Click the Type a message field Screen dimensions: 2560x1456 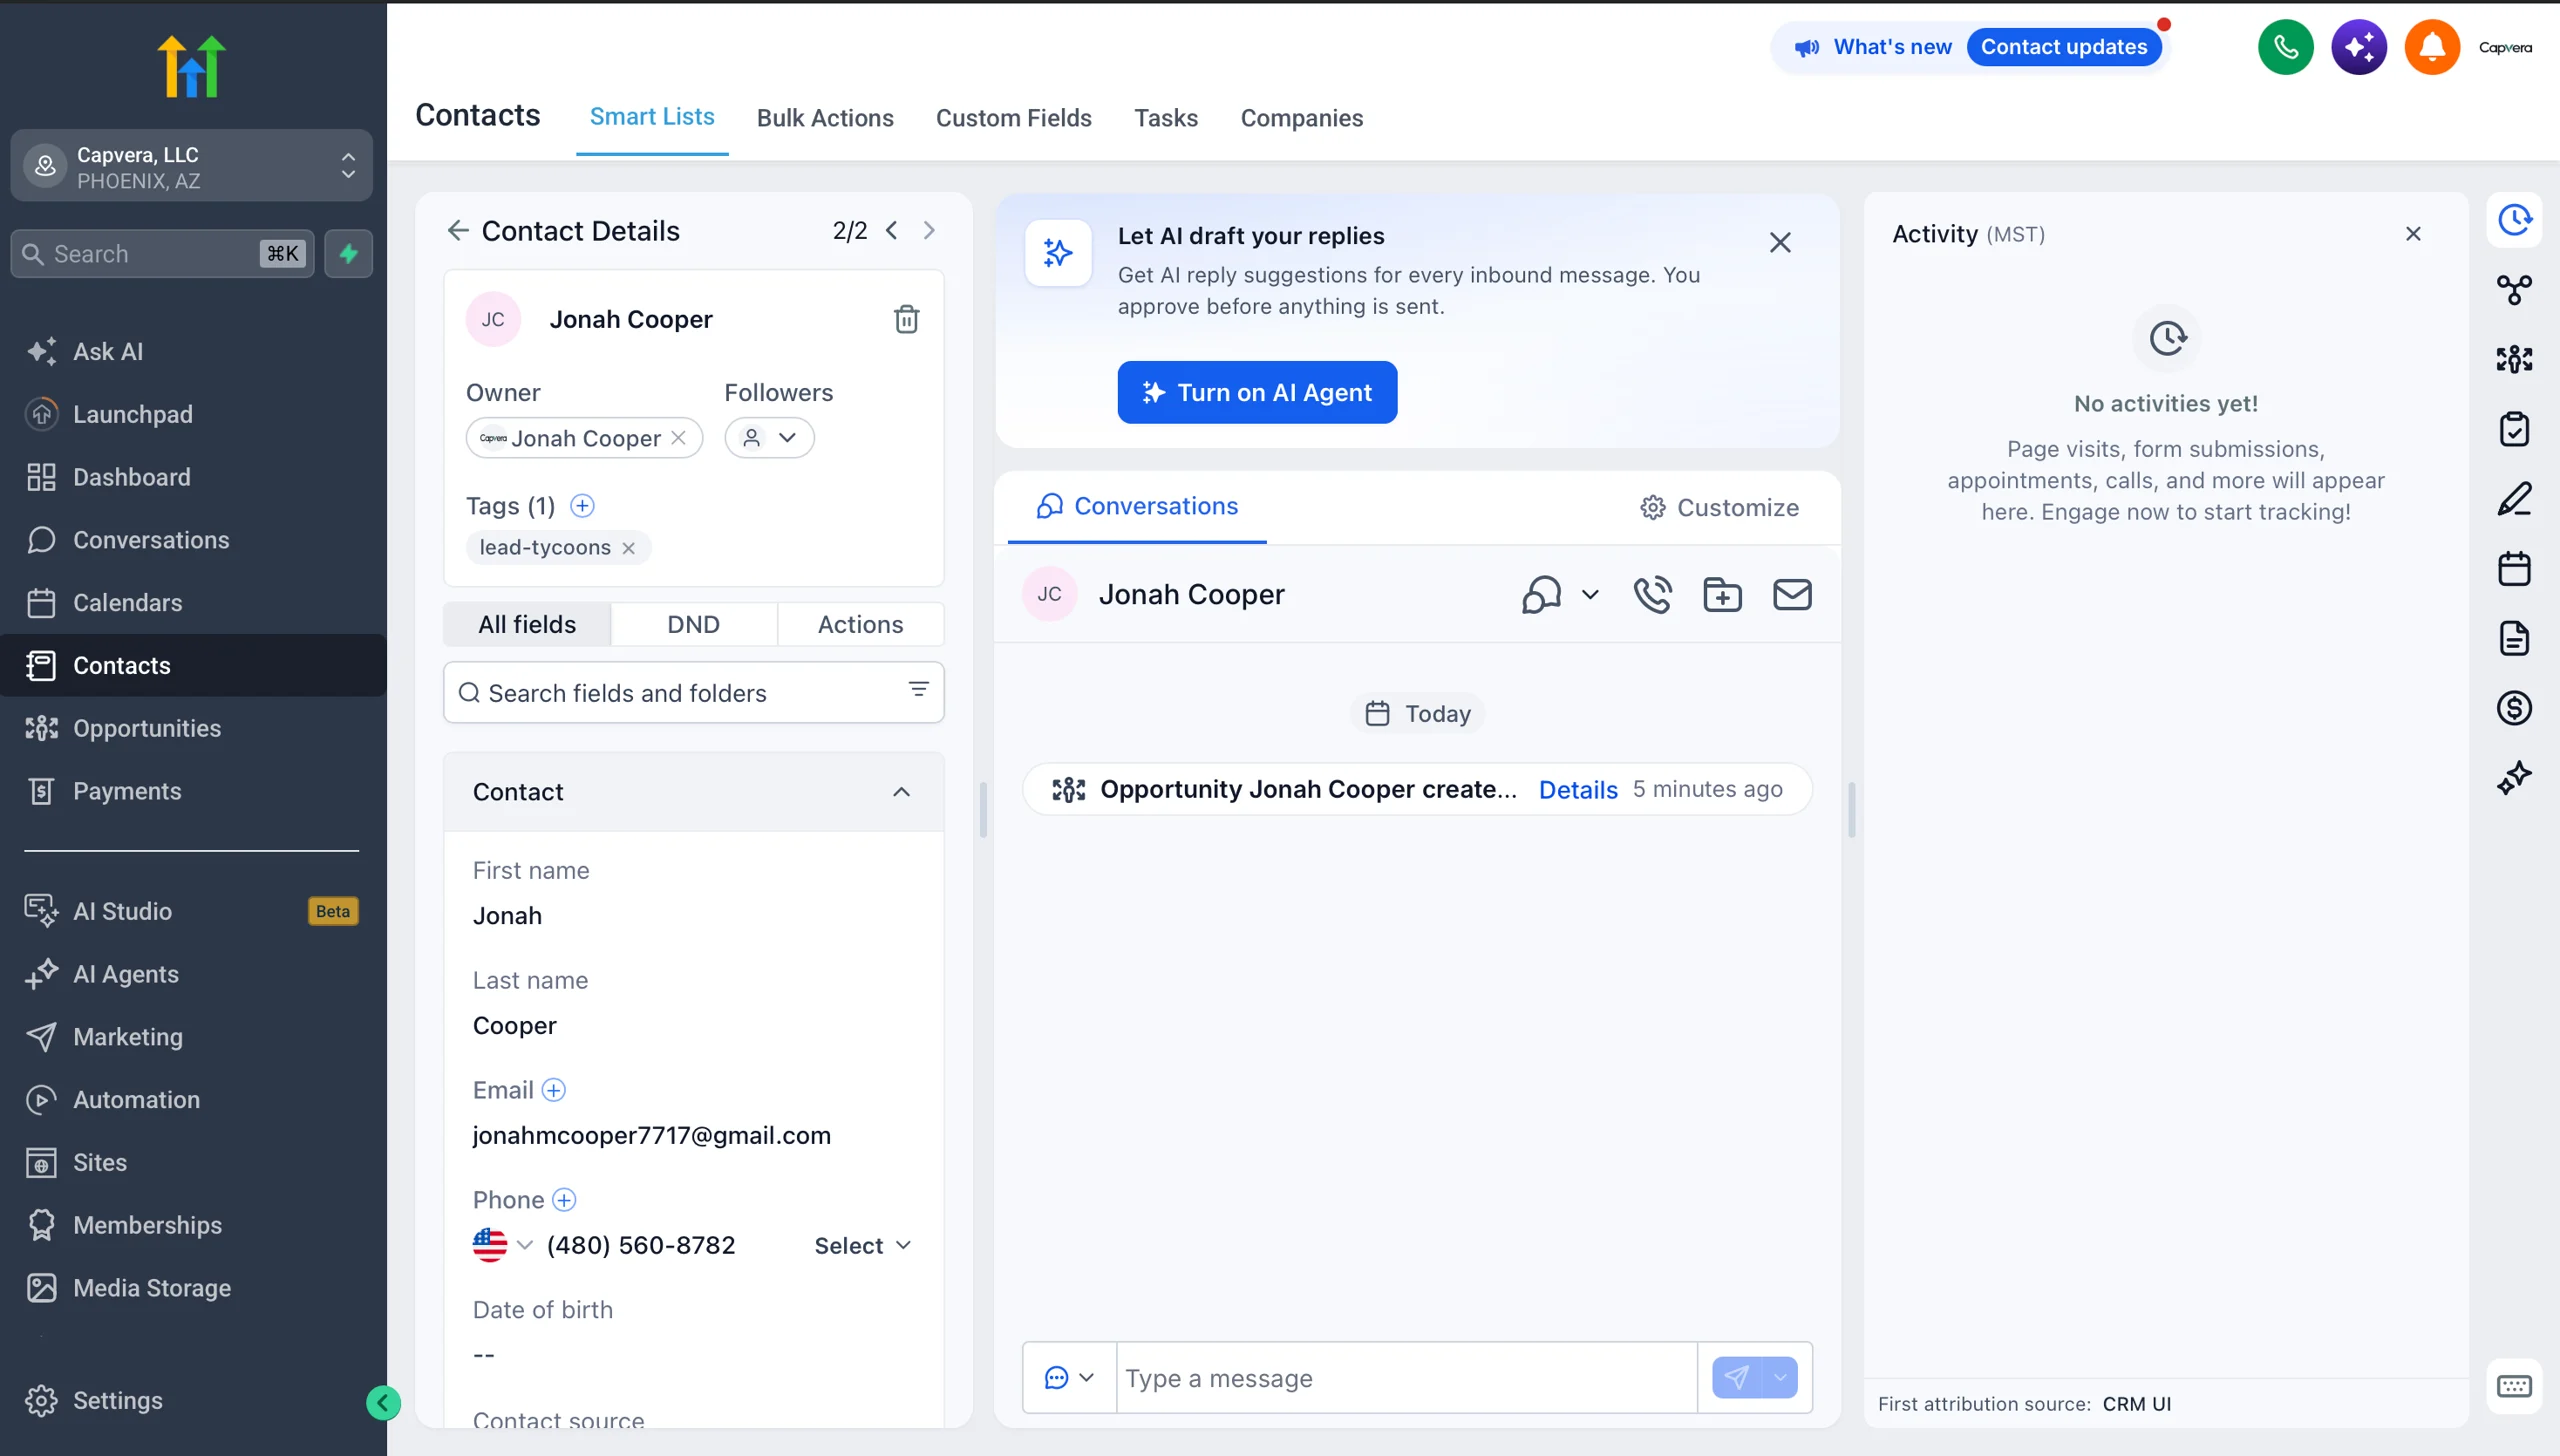tap(1405, 1378)
